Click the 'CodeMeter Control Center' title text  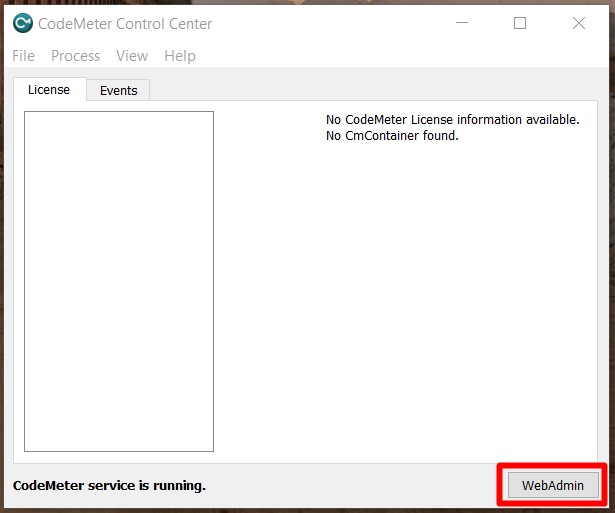click(125, 24)
